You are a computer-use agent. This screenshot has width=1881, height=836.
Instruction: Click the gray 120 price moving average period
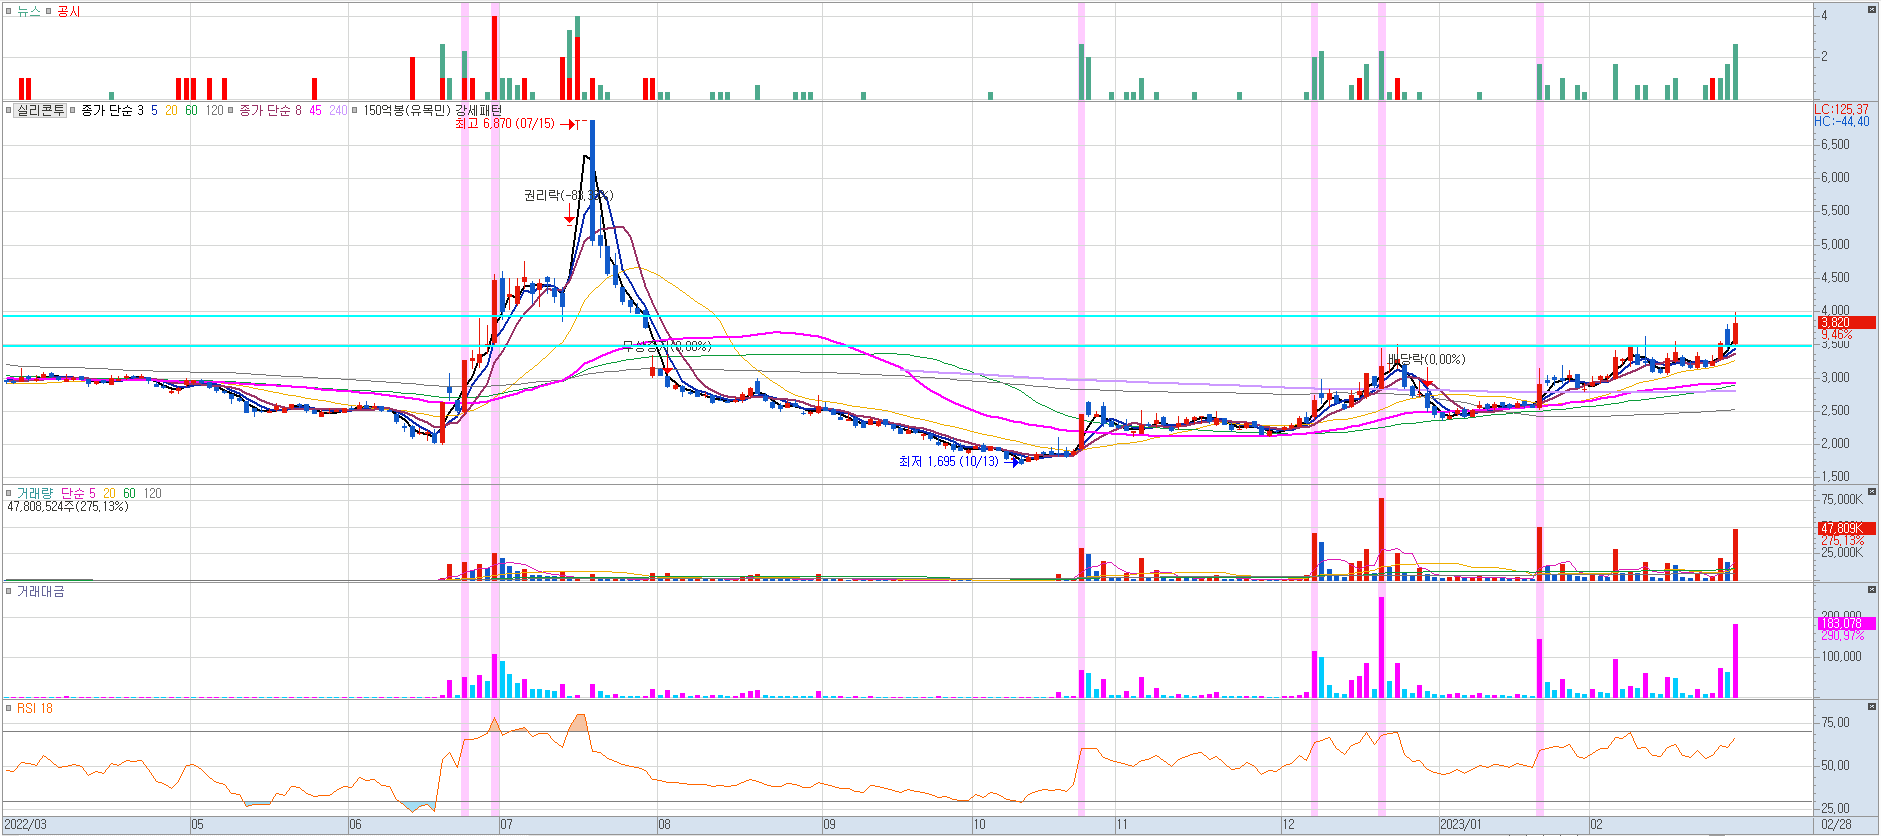coord(214,110)
